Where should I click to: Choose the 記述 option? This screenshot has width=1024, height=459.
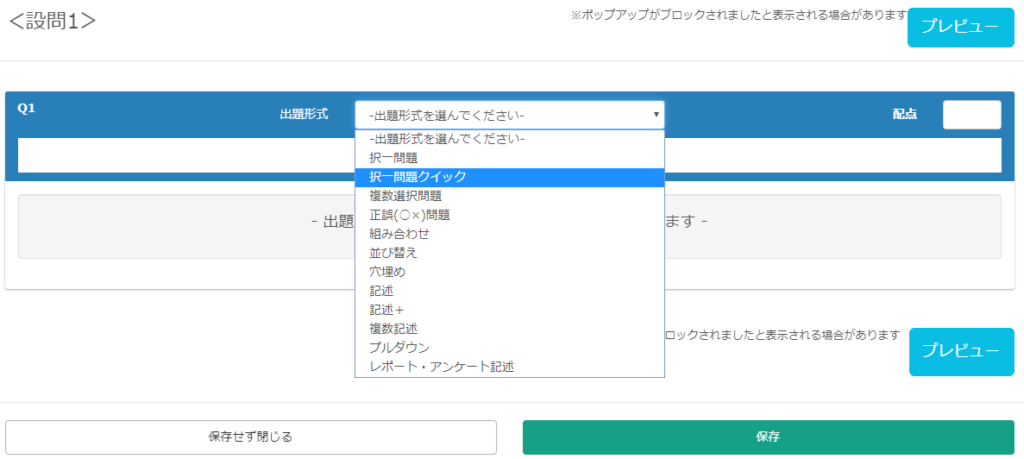click(509, 291)
